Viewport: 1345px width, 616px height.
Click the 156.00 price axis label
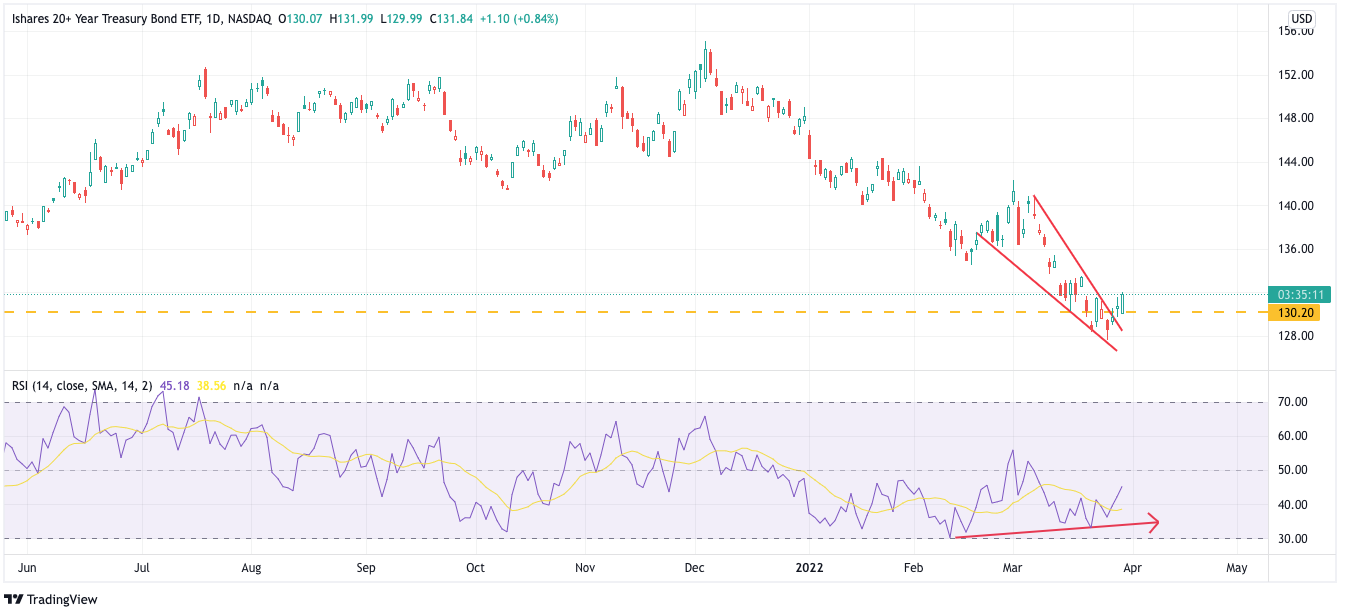pyautogui.click(x=1296, y=31)
